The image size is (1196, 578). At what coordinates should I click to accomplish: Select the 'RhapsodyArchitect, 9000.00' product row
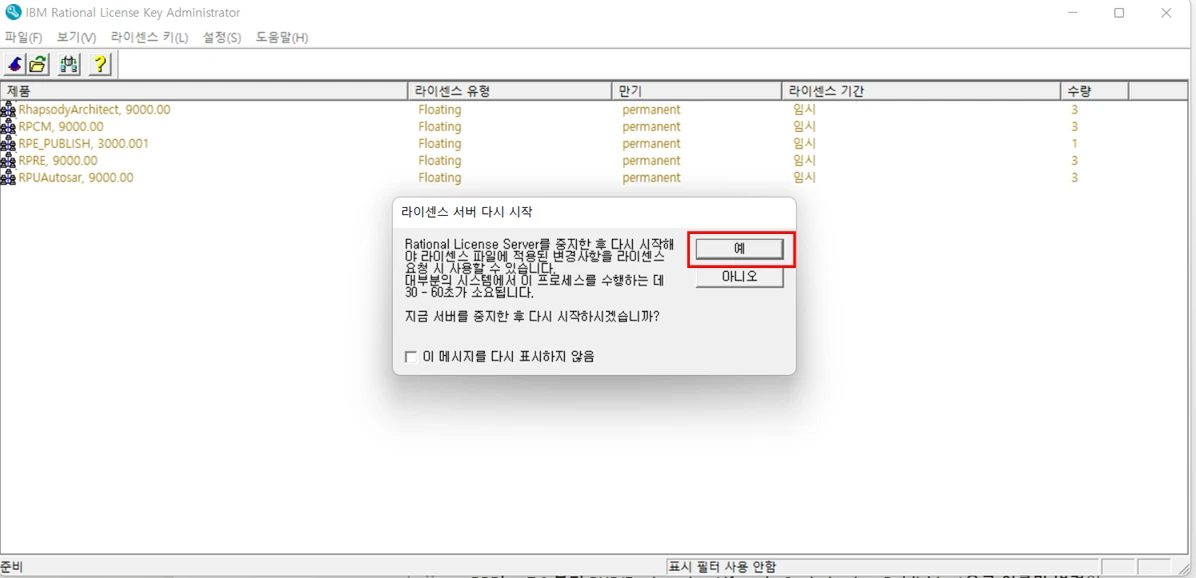click(x=95, y=110)
